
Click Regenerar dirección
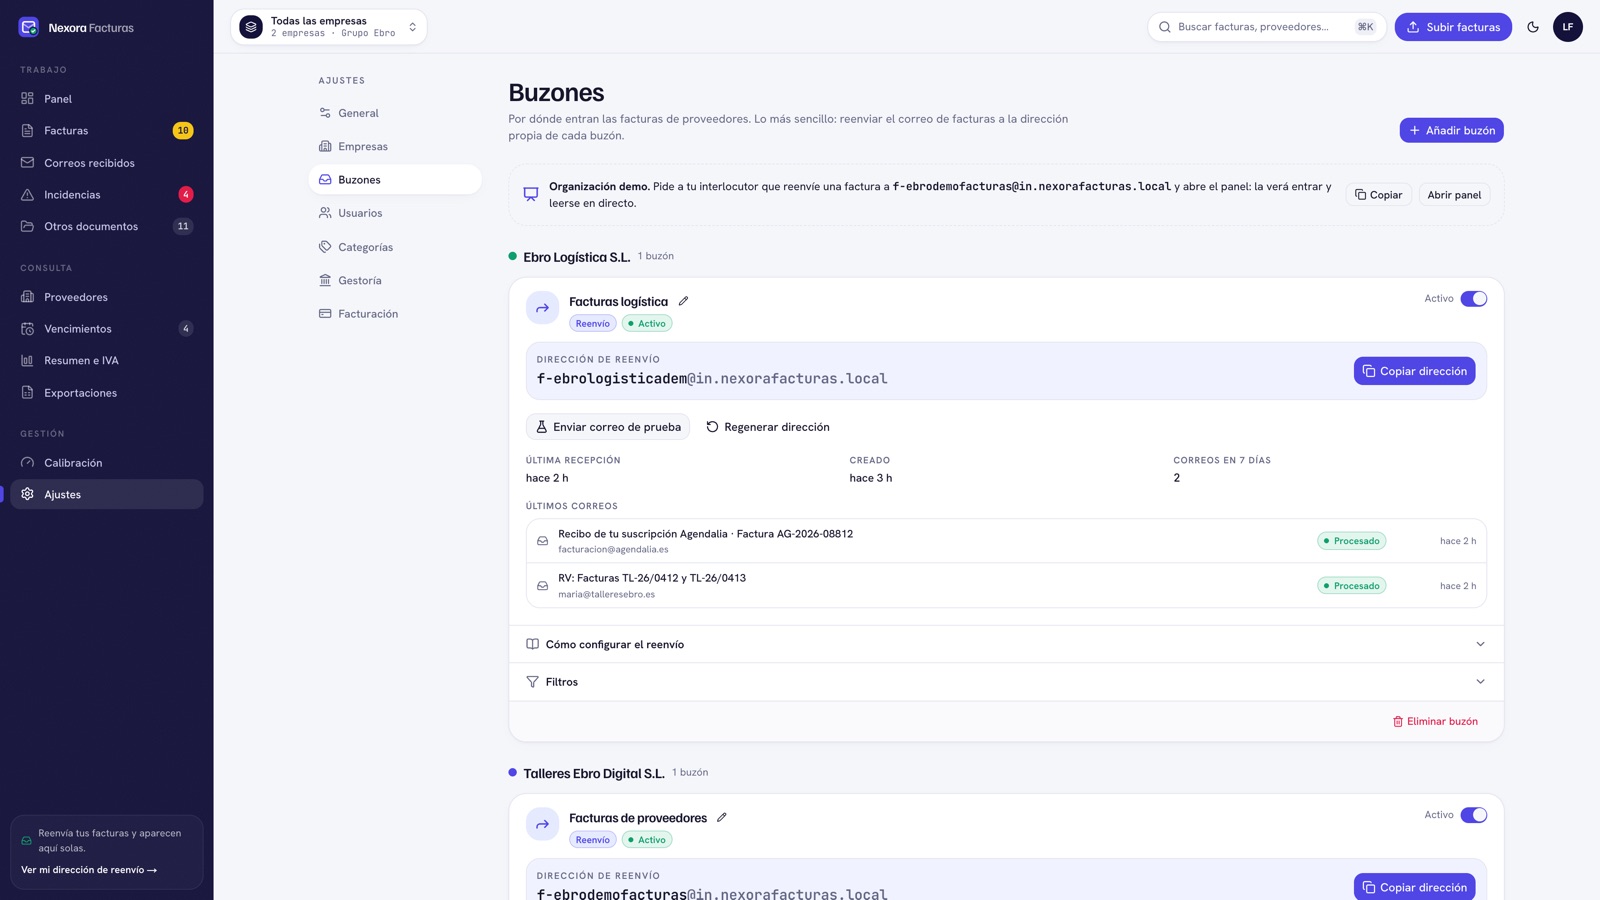click(768, 427)
